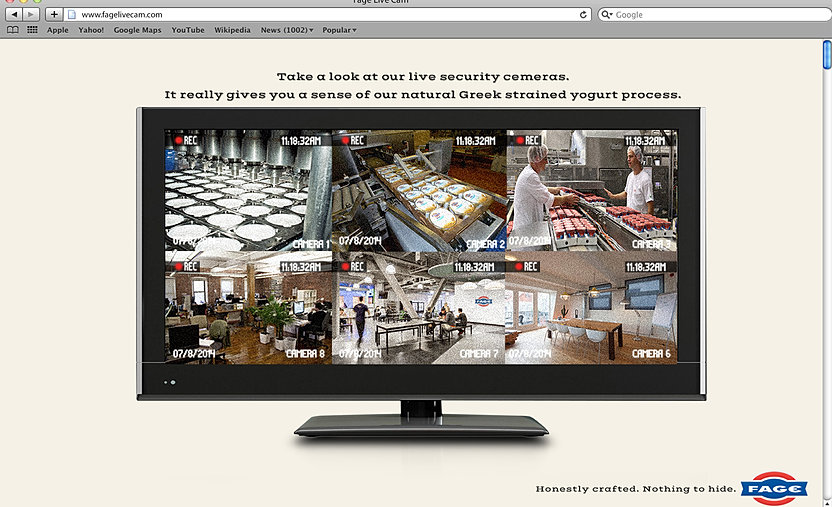This screenshot has height=507, width=832.
Task: Select the Camera 2 packaging feed
Action: click(419, 190)
